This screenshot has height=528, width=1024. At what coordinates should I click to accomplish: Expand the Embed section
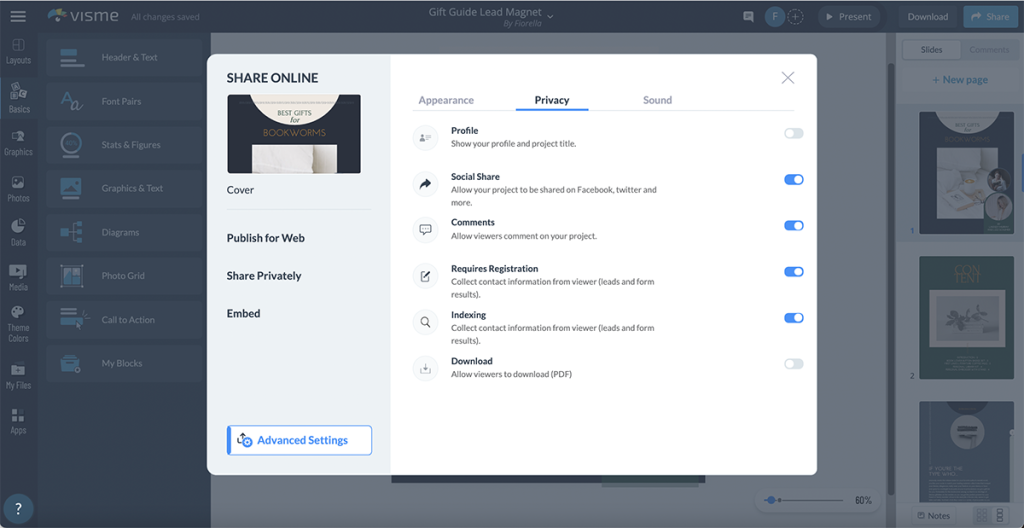point(244,313)
